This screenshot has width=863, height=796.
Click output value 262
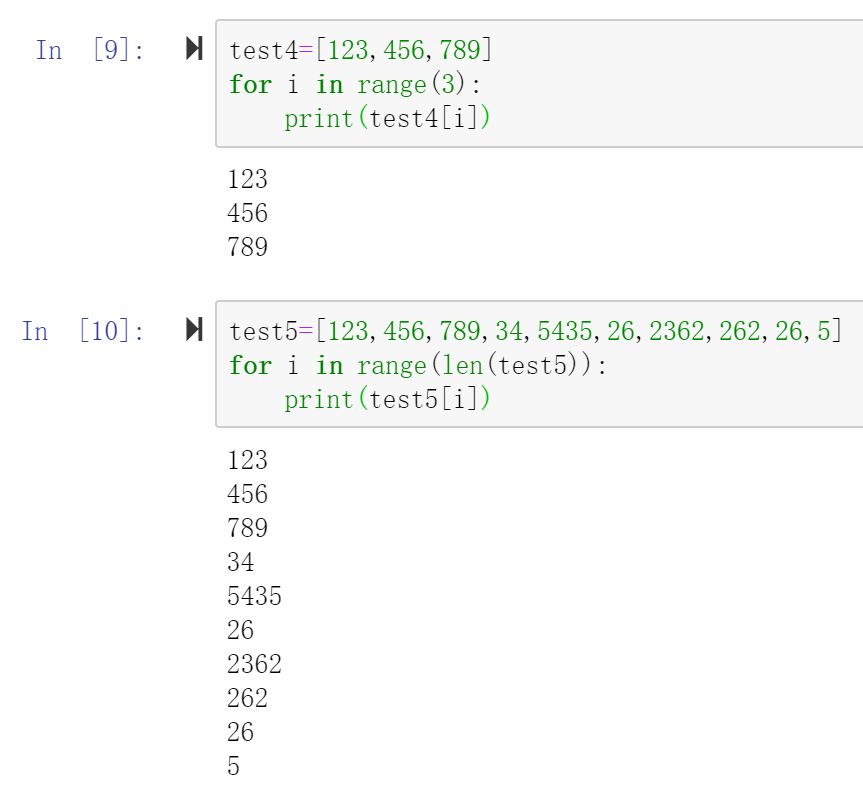[247, 698]
